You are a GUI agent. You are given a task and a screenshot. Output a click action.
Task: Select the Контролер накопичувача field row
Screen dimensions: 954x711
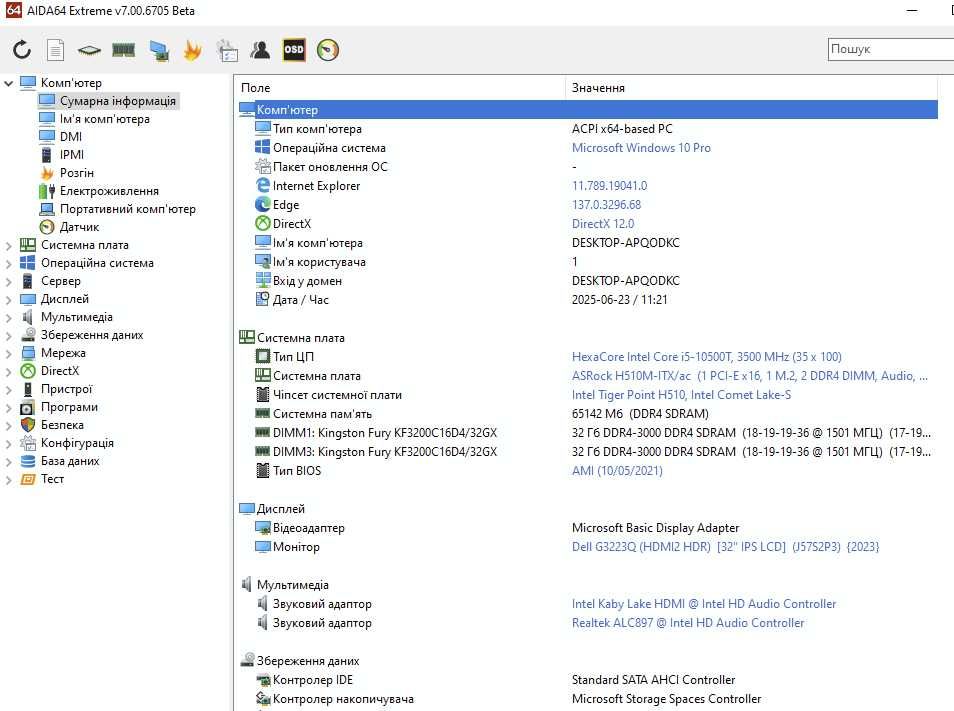[x=588, y=699]
